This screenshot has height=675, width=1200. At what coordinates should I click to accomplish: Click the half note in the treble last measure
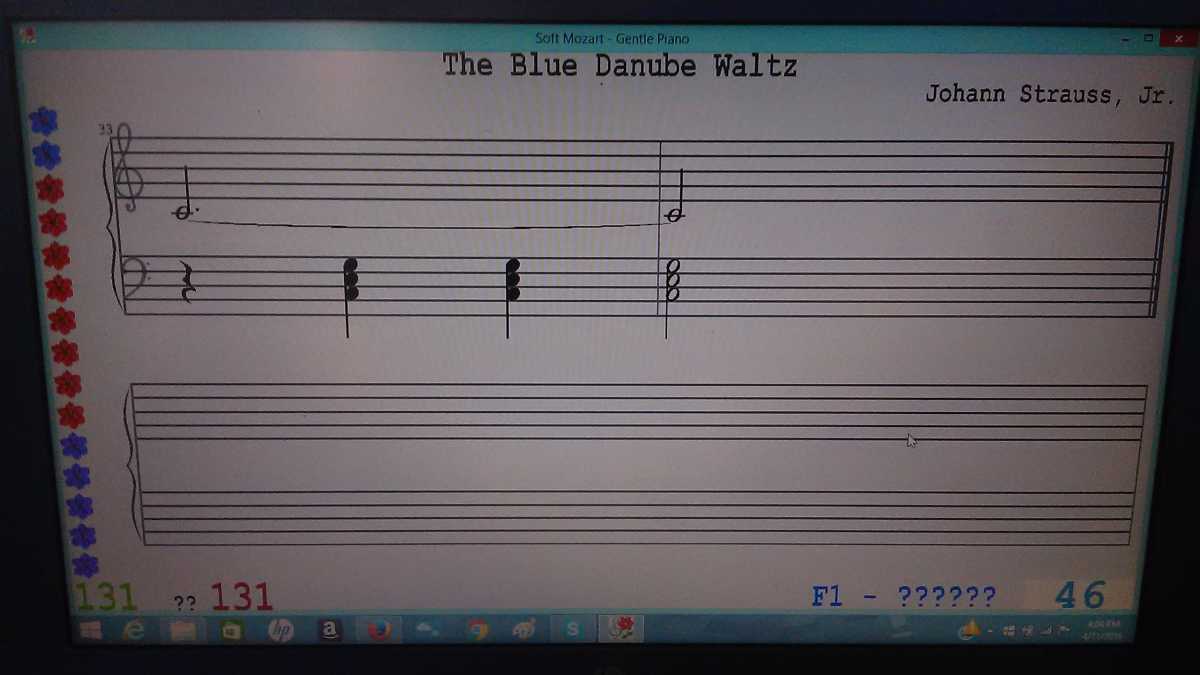point(676,193)
